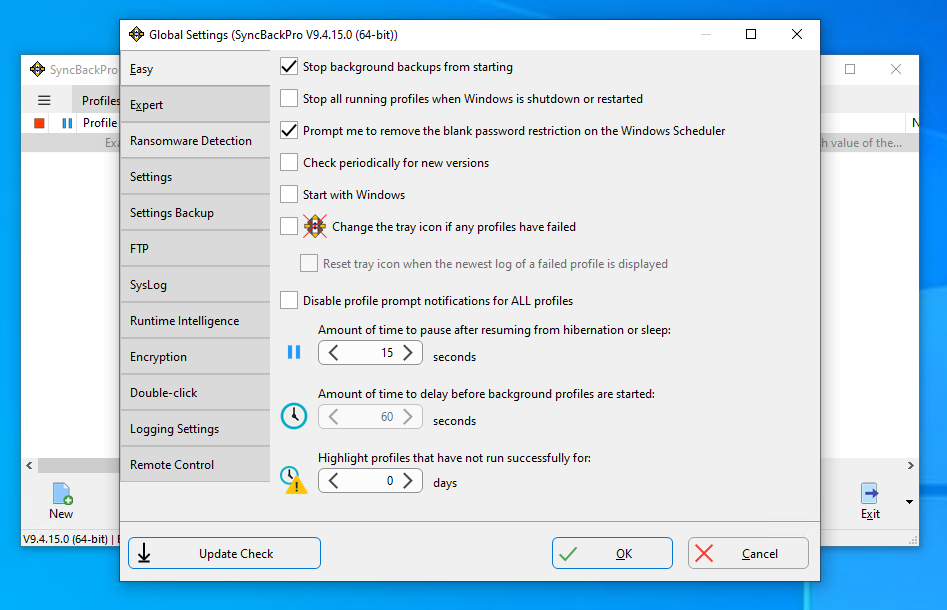This screenshot has width=947, height=610.
Task: Close the Global Settings dialog window
Action: [797, 34]
